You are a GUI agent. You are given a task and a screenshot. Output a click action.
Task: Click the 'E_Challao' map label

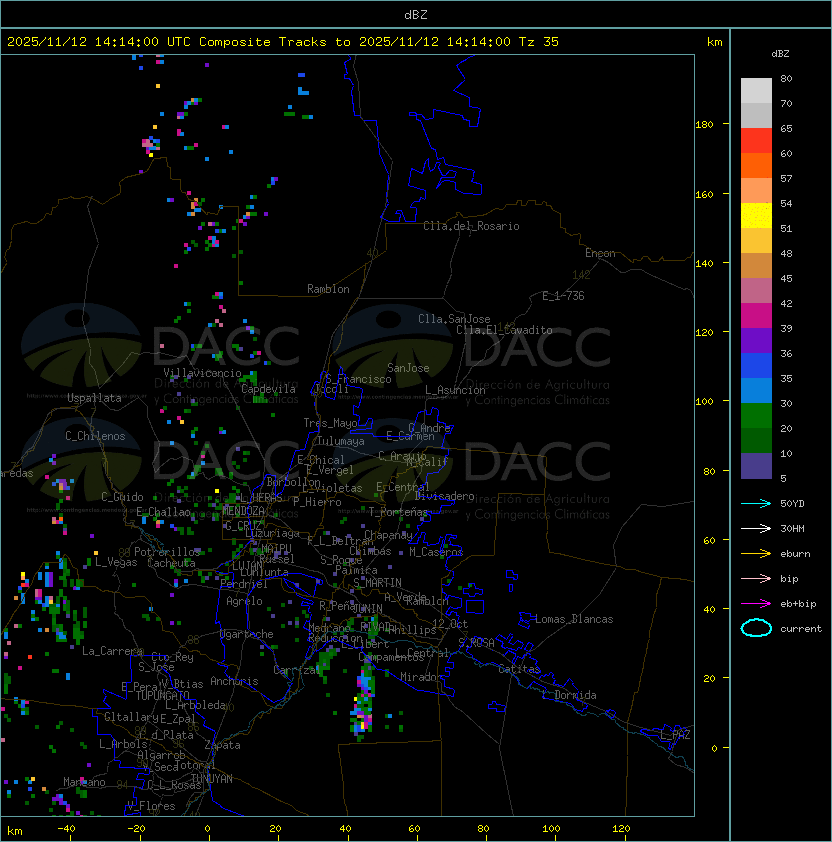pyautogui.click(x=163, y=512)
